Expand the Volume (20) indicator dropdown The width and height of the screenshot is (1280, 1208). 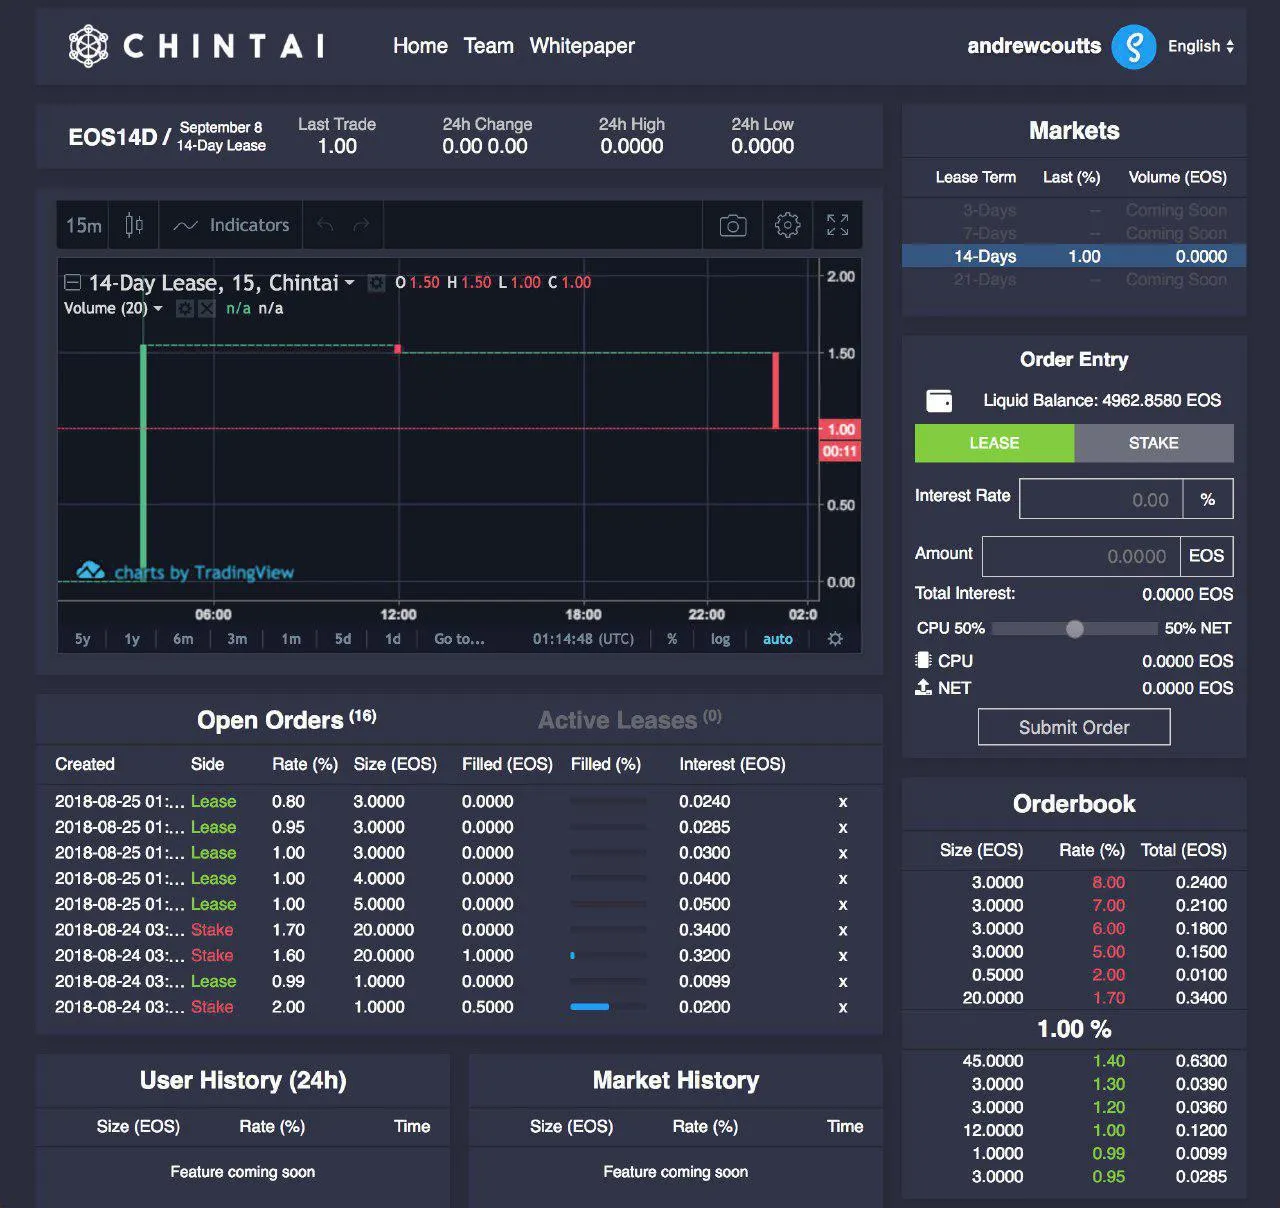pyautogui.click(x=158, y=309)
